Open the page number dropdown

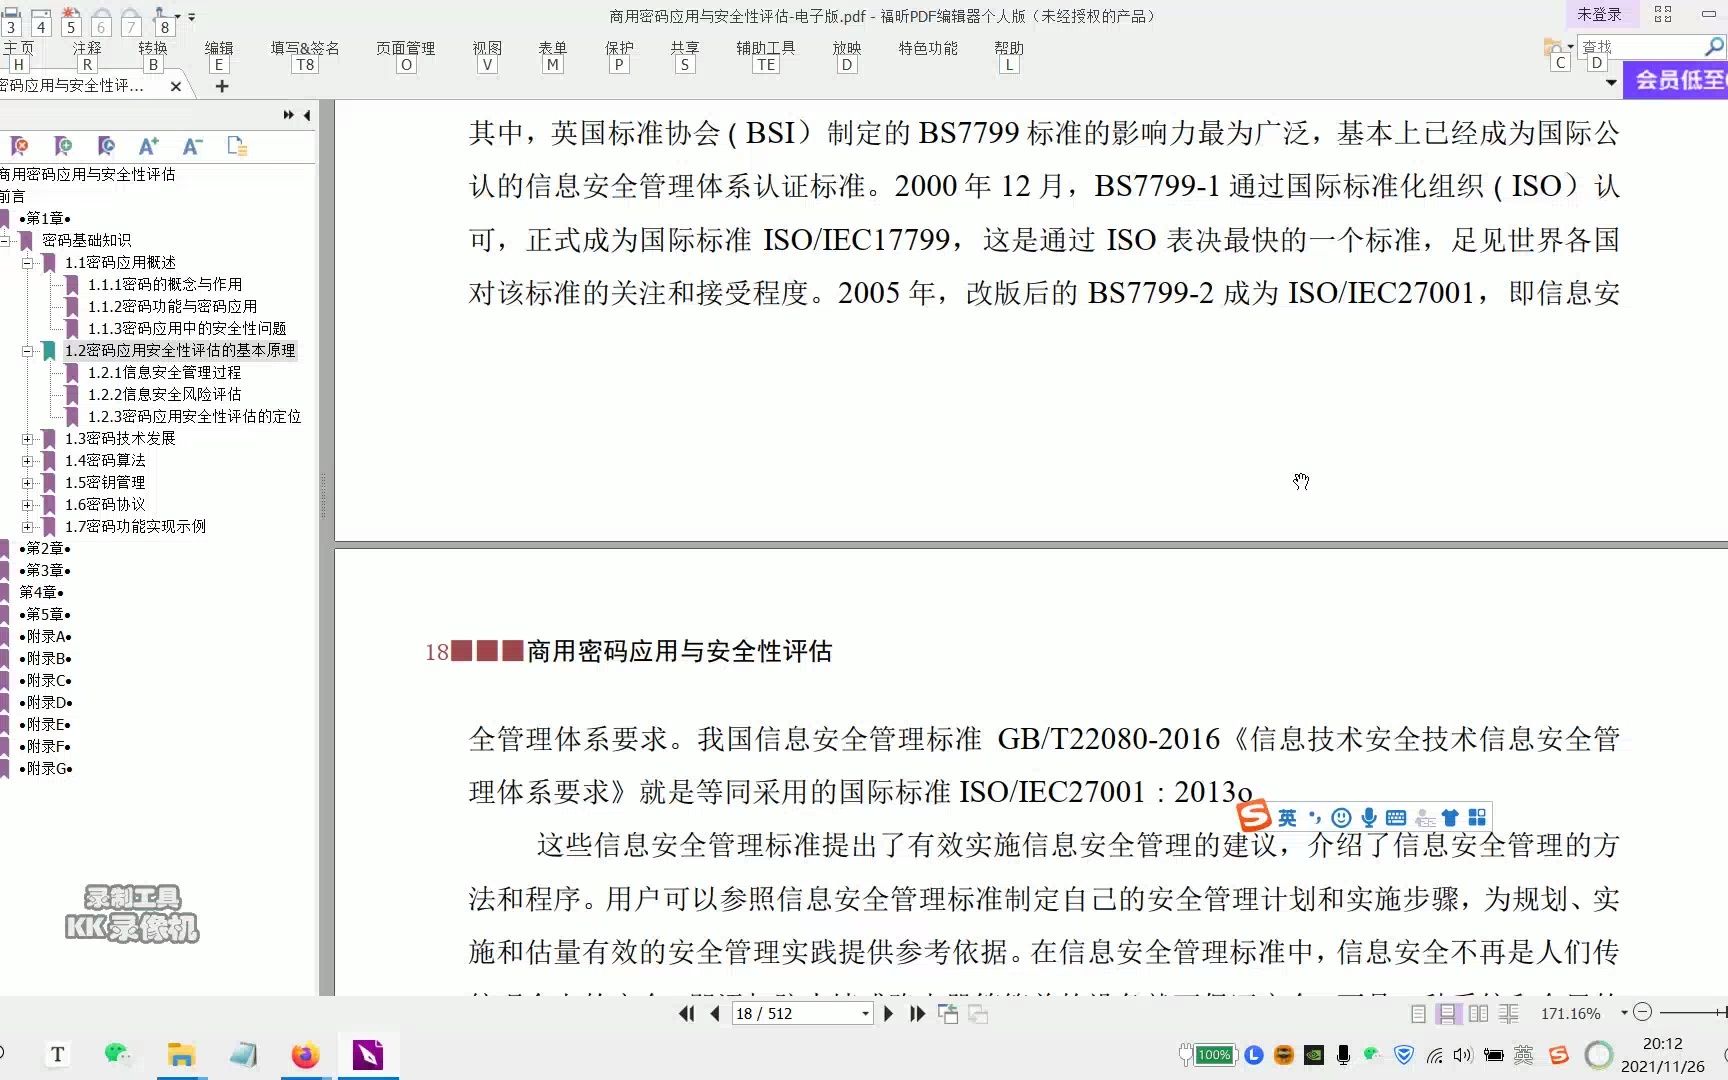tap(866, 1014)
